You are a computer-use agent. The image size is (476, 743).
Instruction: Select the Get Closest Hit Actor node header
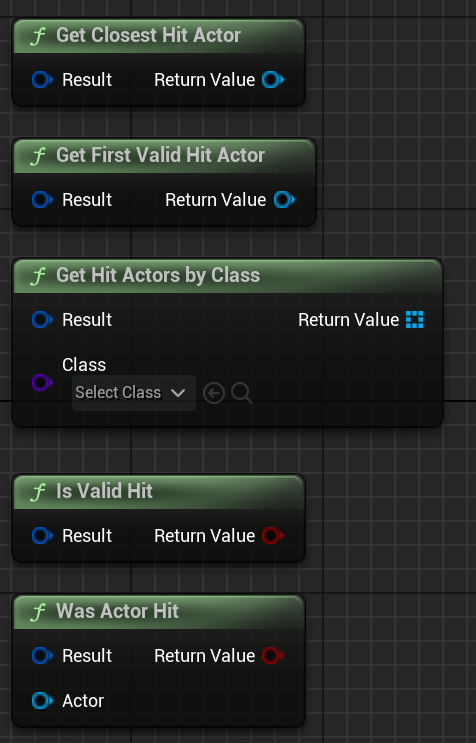158,36
